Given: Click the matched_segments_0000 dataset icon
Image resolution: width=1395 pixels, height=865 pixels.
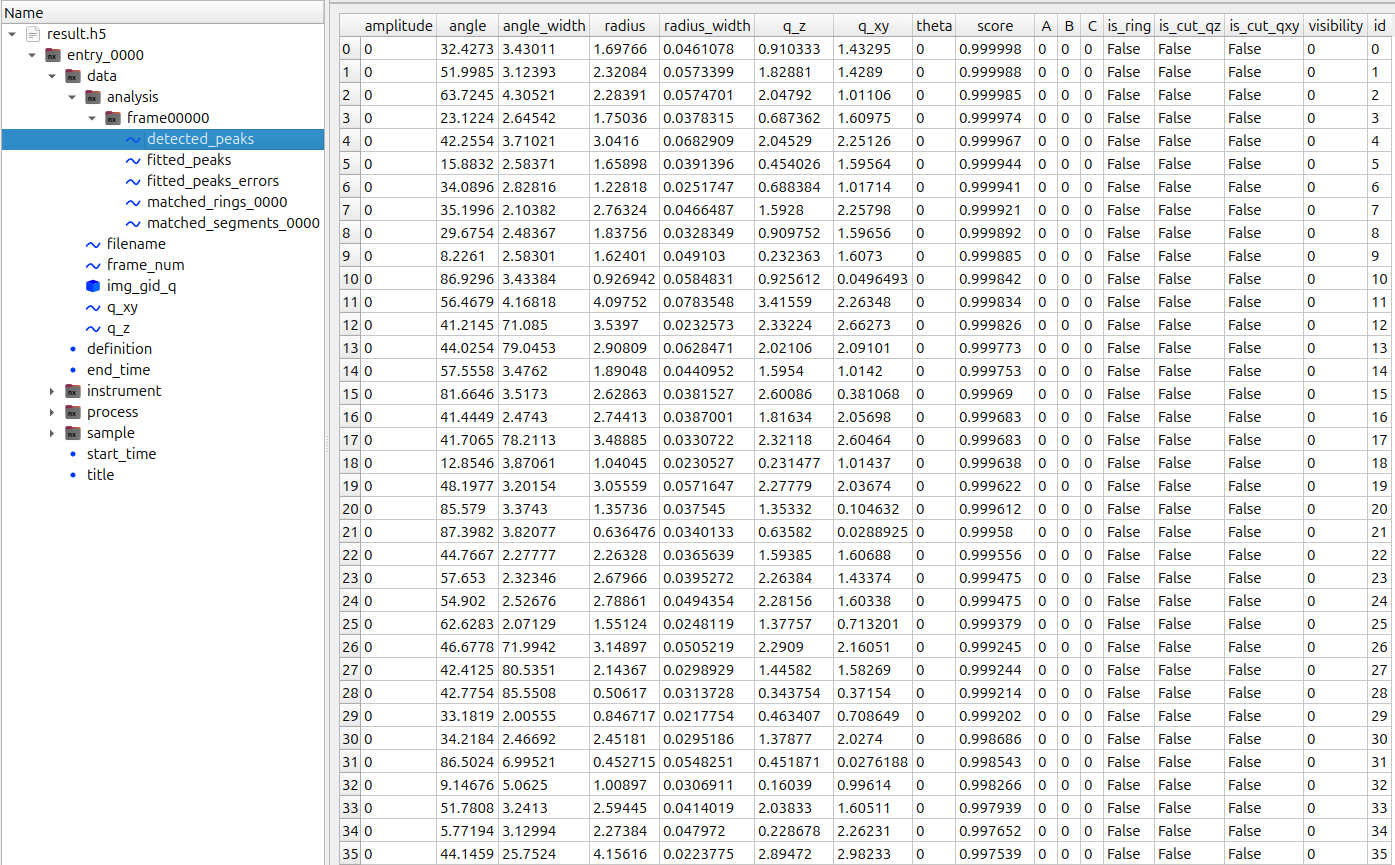Looking at the screenshot, I should 133,223.
